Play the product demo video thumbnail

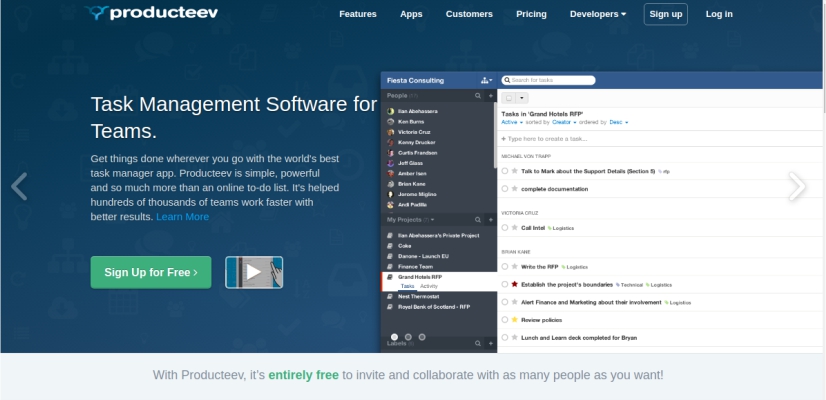254,272
